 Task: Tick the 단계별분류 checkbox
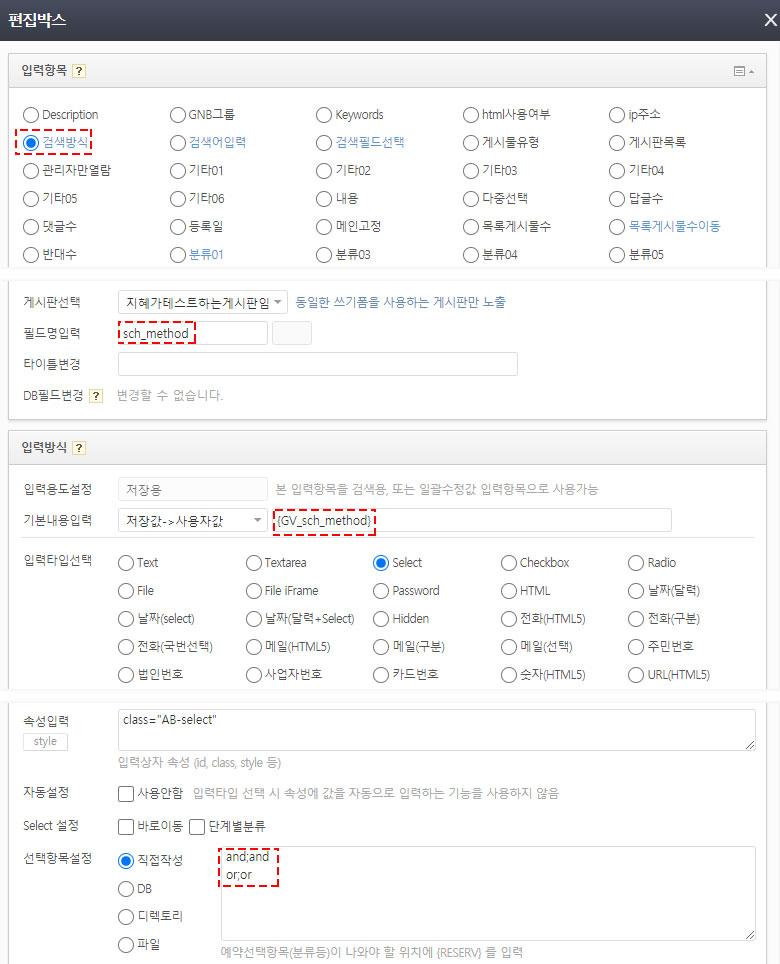point(197,827)
